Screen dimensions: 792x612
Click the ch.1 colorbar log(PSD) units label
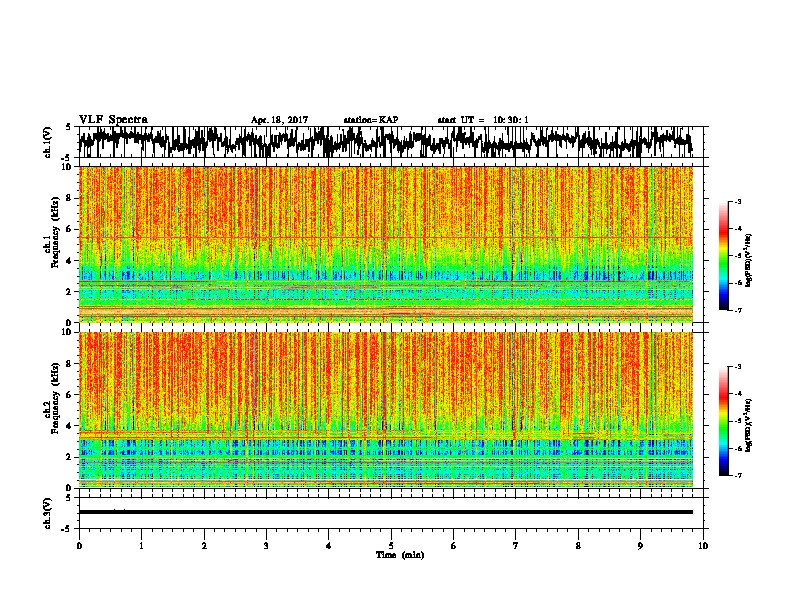tap(749, 260)
